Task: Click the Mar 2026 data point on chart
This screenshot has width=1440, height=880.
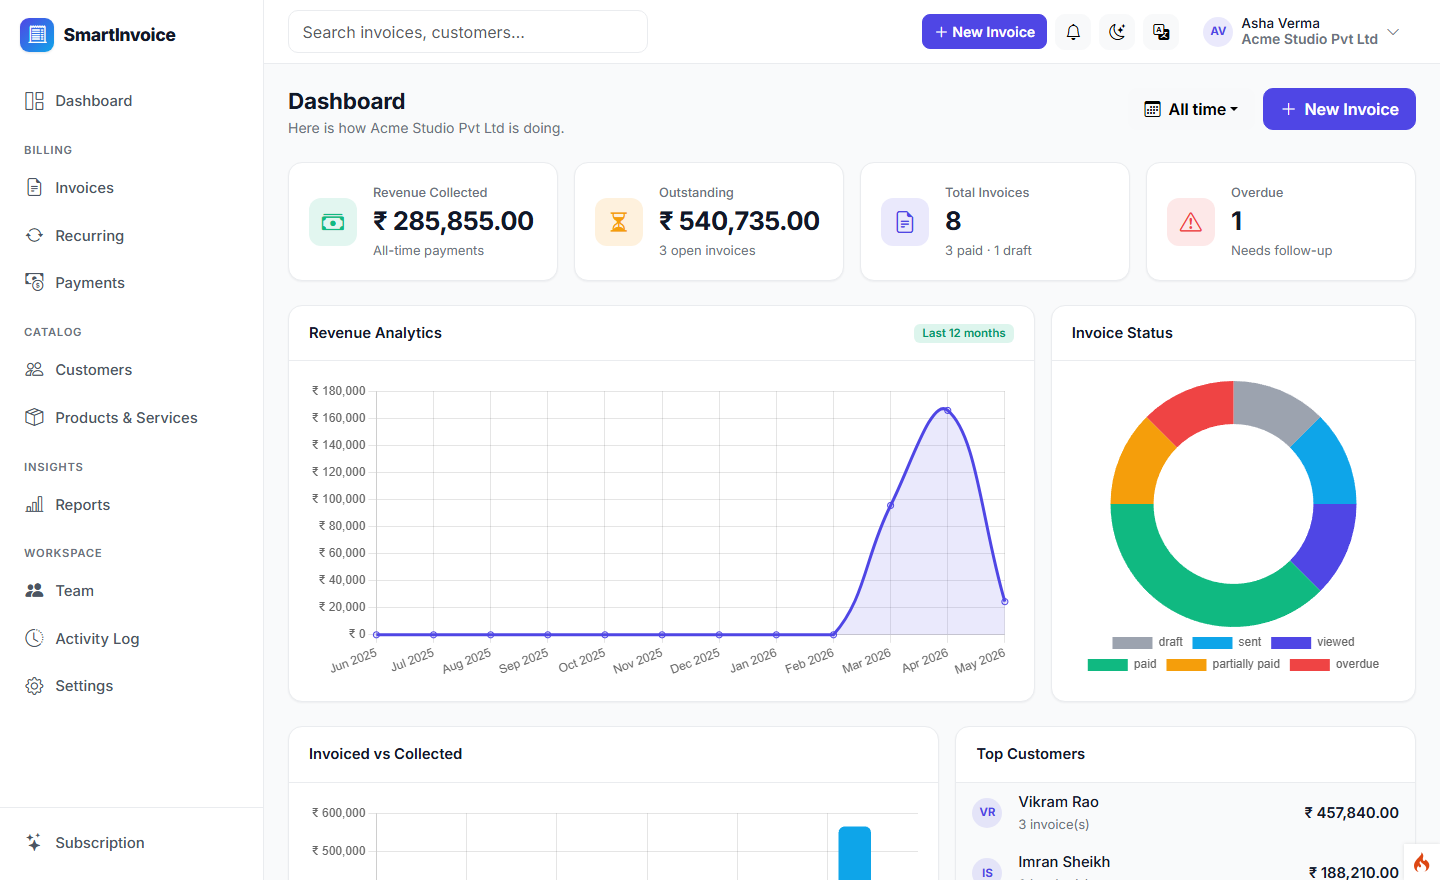Action: [x=890, y=505]
